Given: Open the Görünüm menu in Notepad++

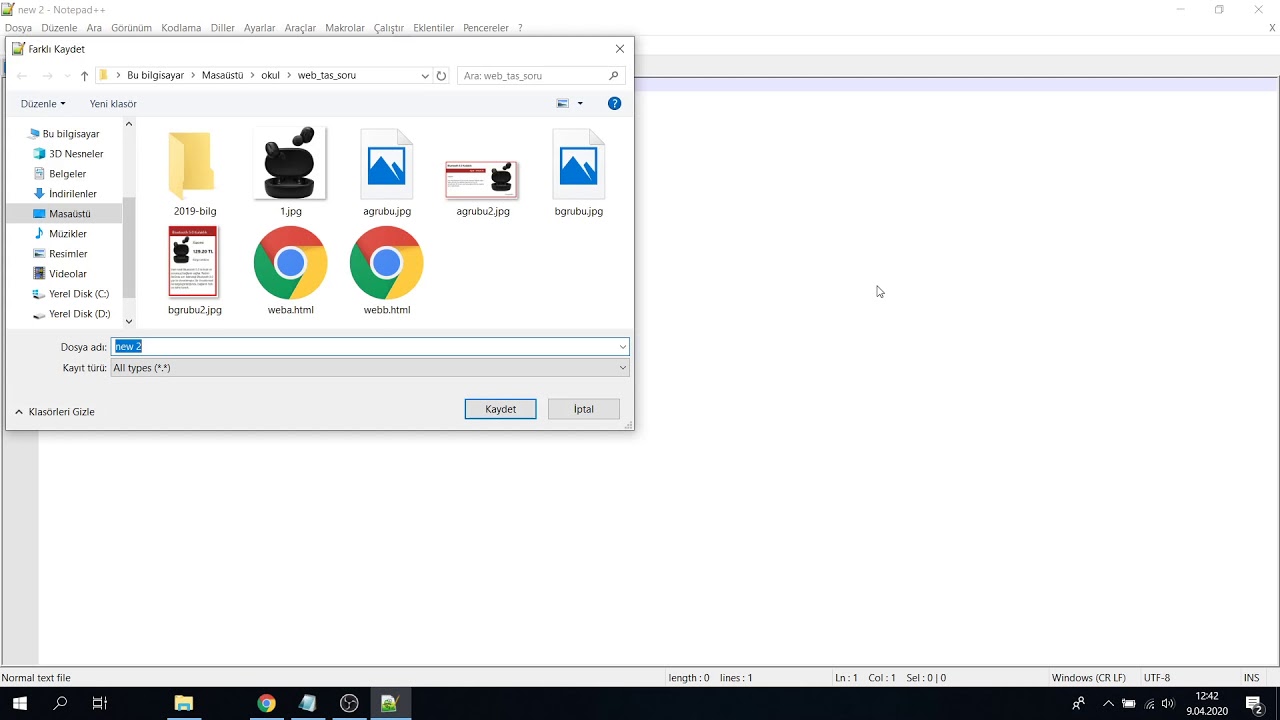Looking at the screenshot, I should point(131,28).
